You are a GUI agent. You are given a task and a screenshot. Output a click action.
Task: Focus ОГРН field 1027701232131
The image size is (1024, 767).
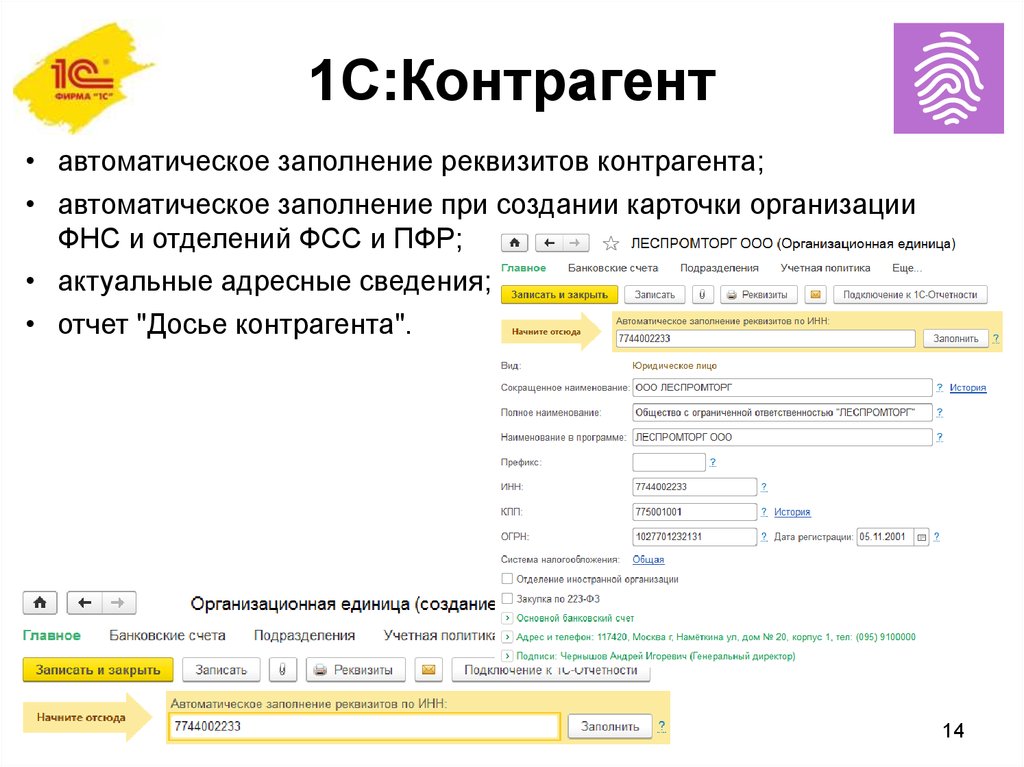coord(694,536)
